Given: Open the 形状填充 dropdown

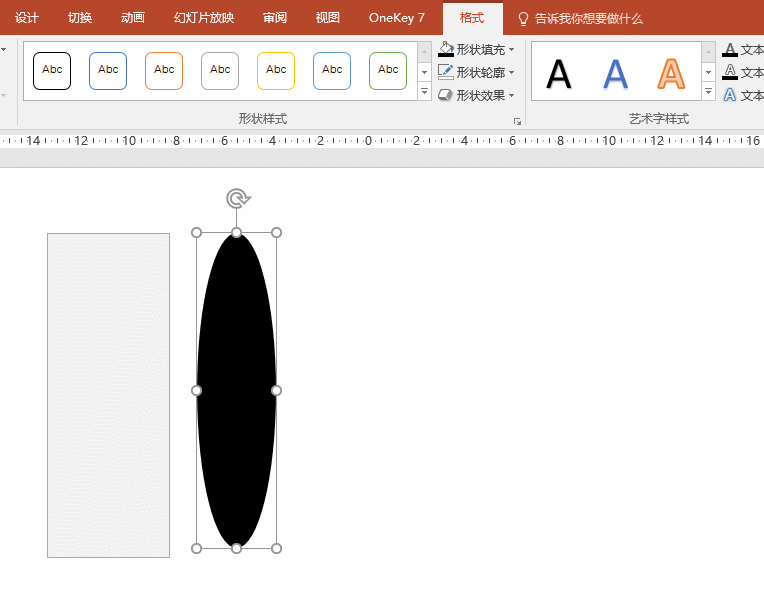Looking at the screenshot, I should point(511,50).
